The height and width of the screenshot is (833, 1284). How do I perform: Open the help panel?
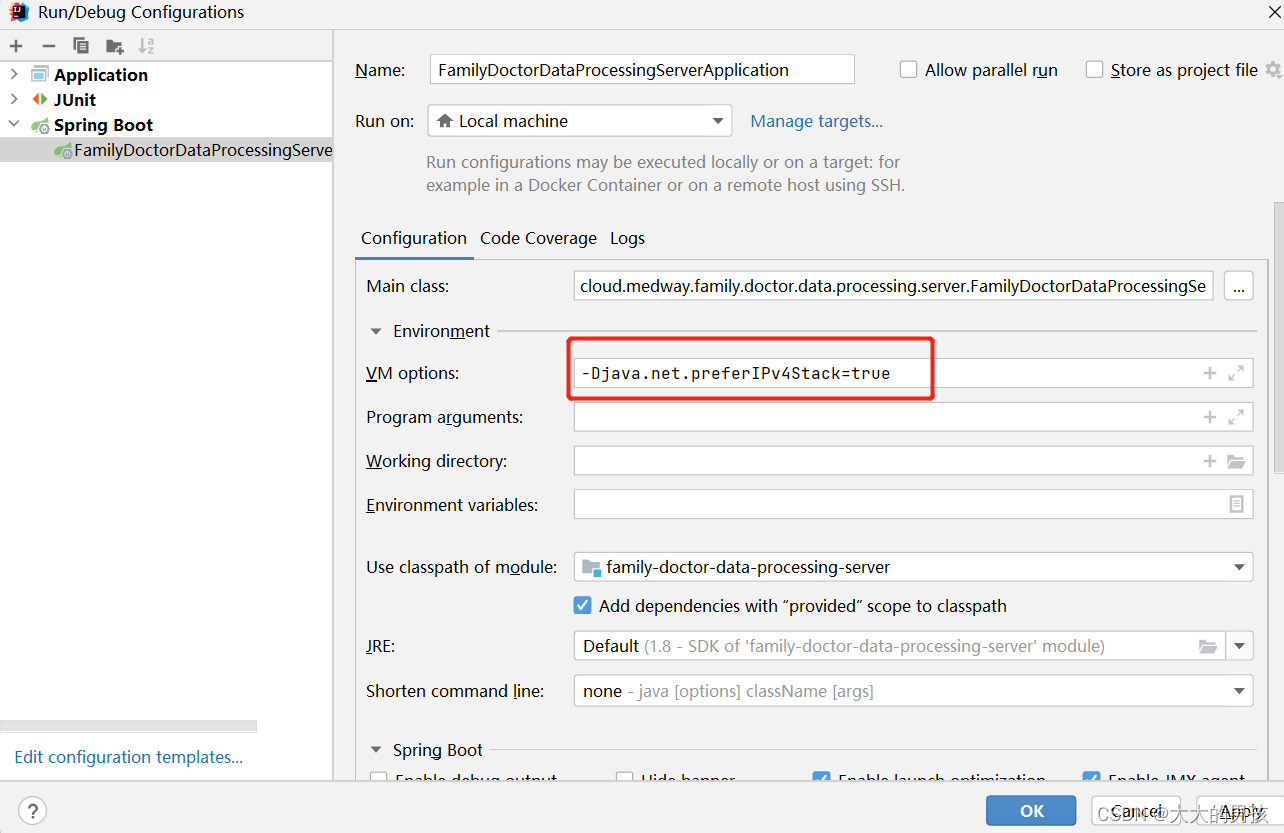coord(32,810)
